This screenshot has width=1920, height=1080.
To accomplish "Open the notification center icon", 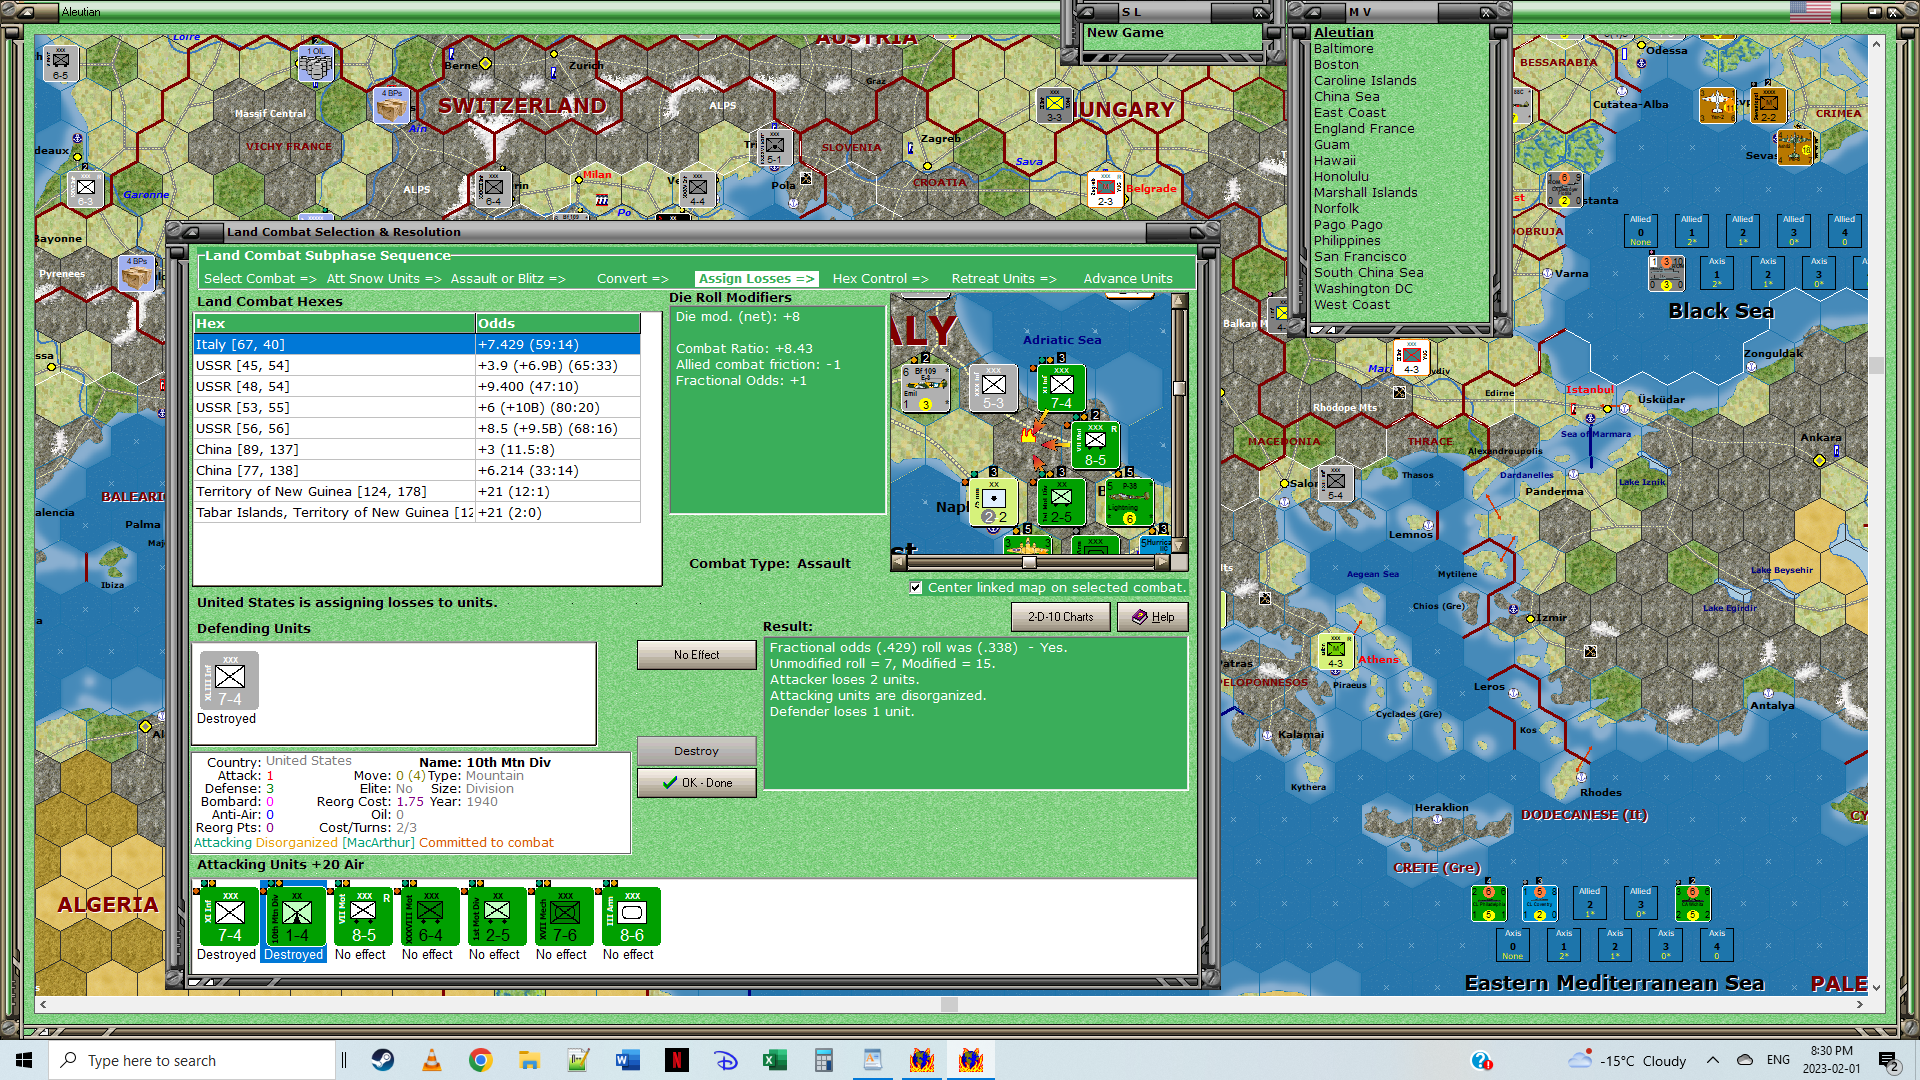I will pos(1888,1061).
